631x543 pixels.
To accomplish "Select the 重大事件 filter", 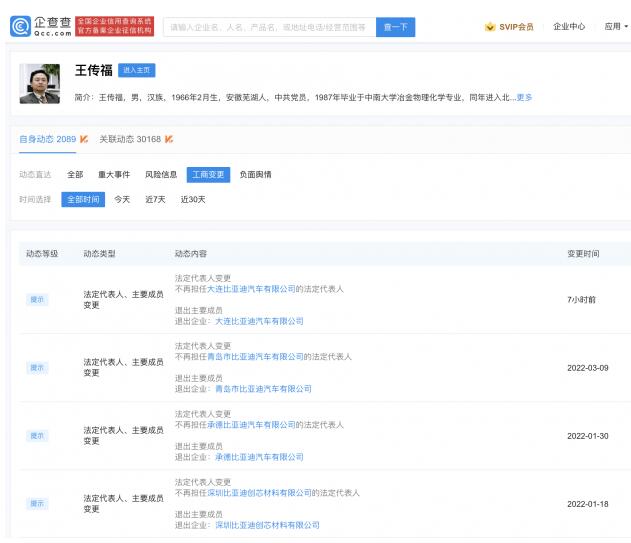I will tap(114, 175).
